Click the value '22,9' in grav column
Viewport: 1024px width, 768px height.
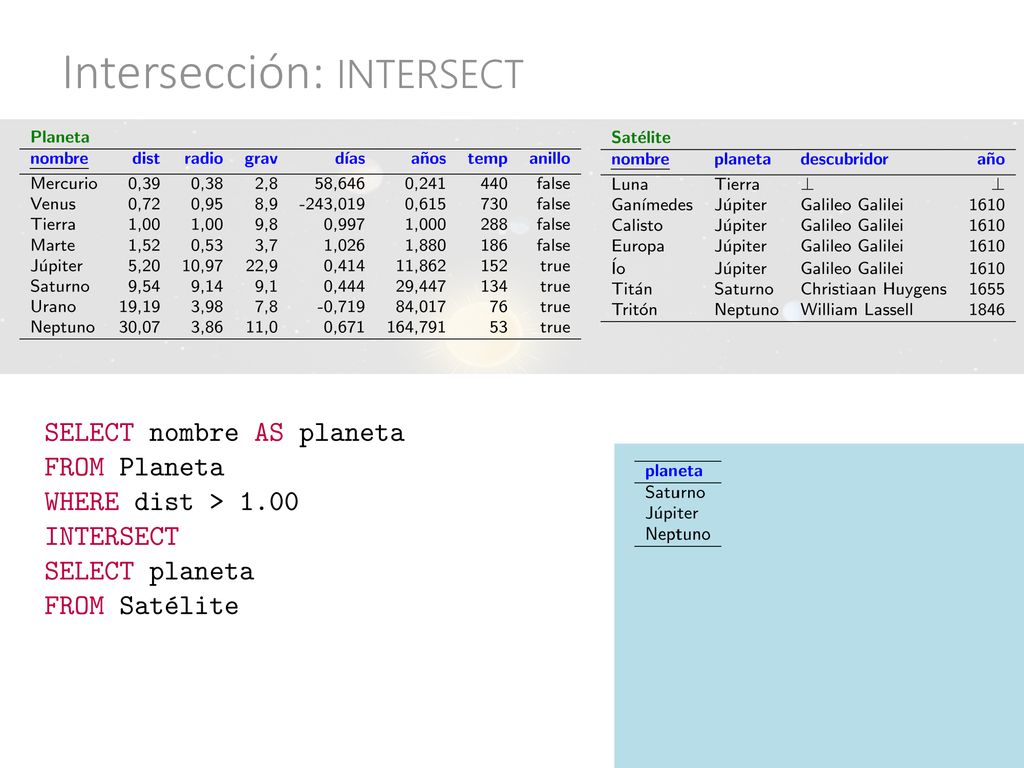pos(261,266)
